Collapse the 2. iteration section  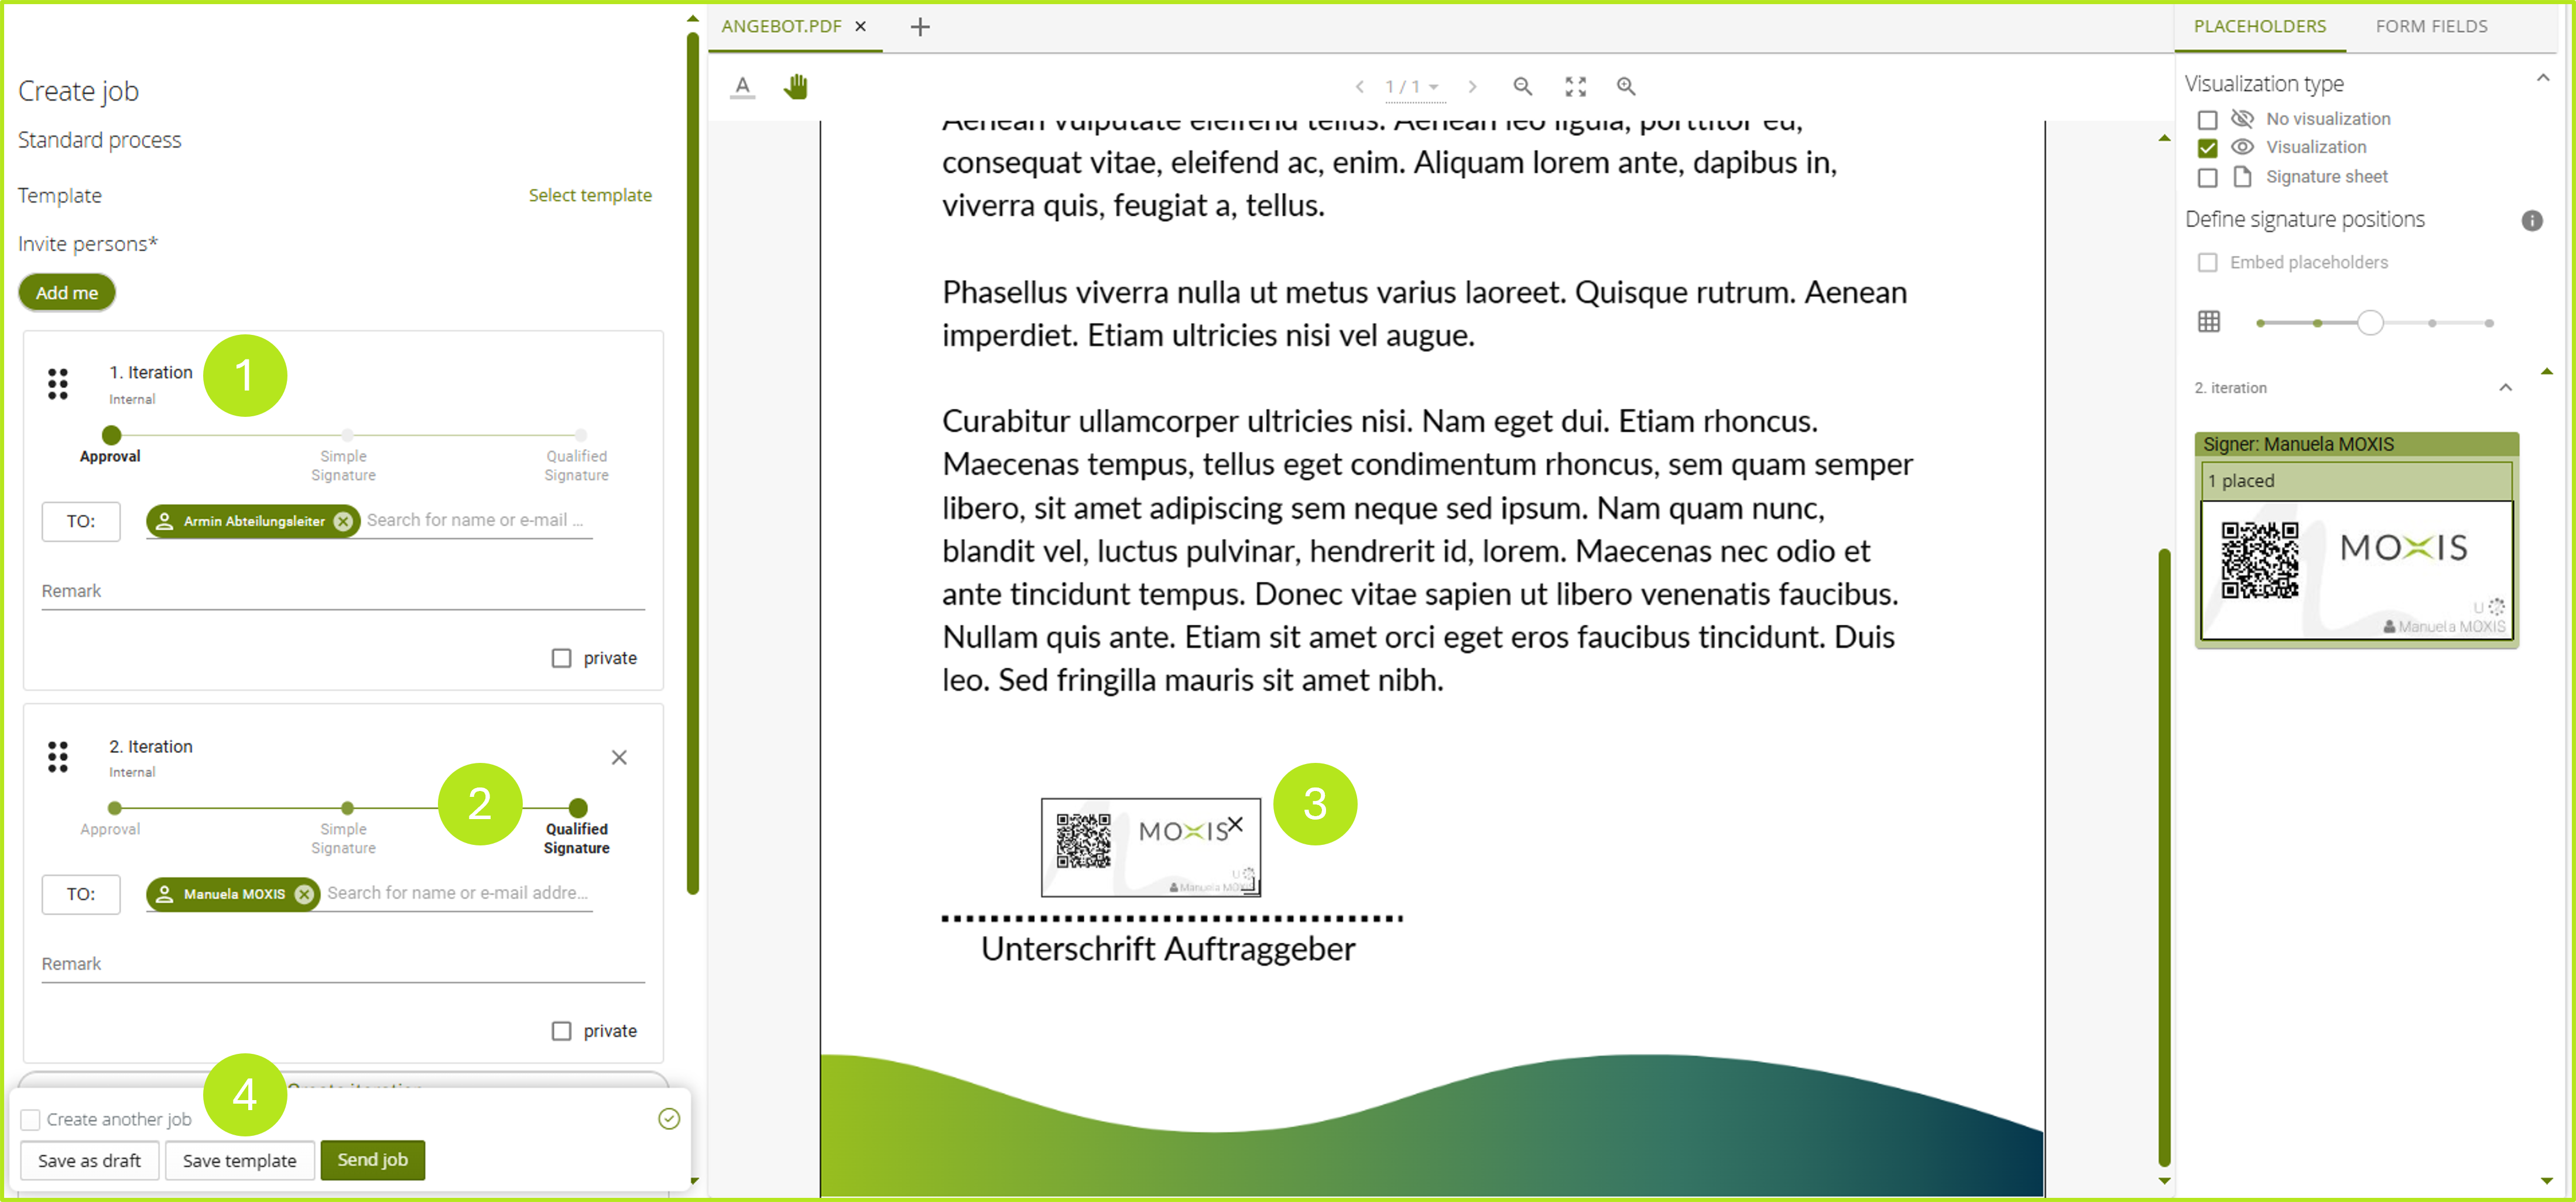(x=2505, y=388)
